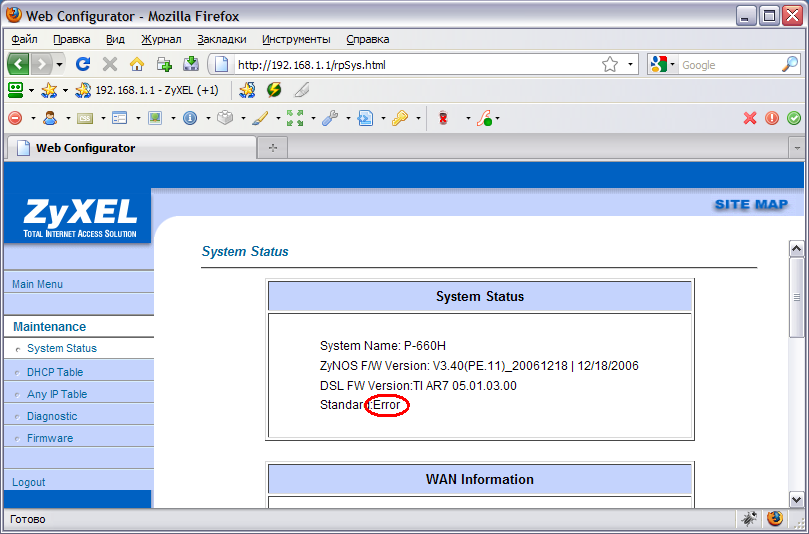Open the Справка menu
Viewport: 809px width, 534px height.
(367, 39)
